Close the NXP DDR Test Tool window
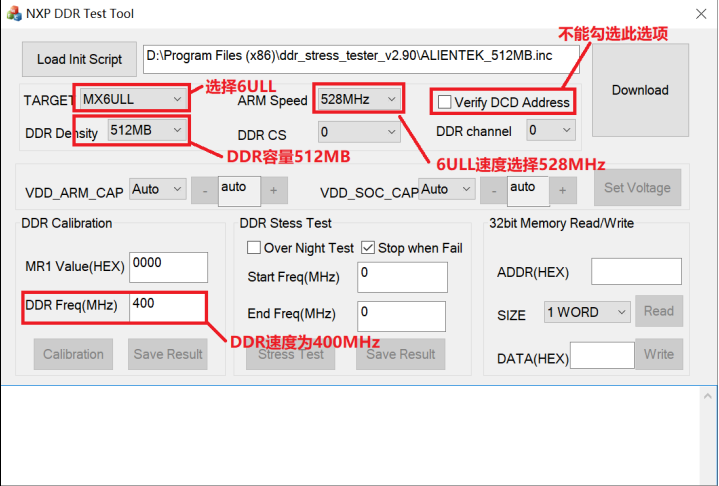719x486 pixels. coord(701,14)
